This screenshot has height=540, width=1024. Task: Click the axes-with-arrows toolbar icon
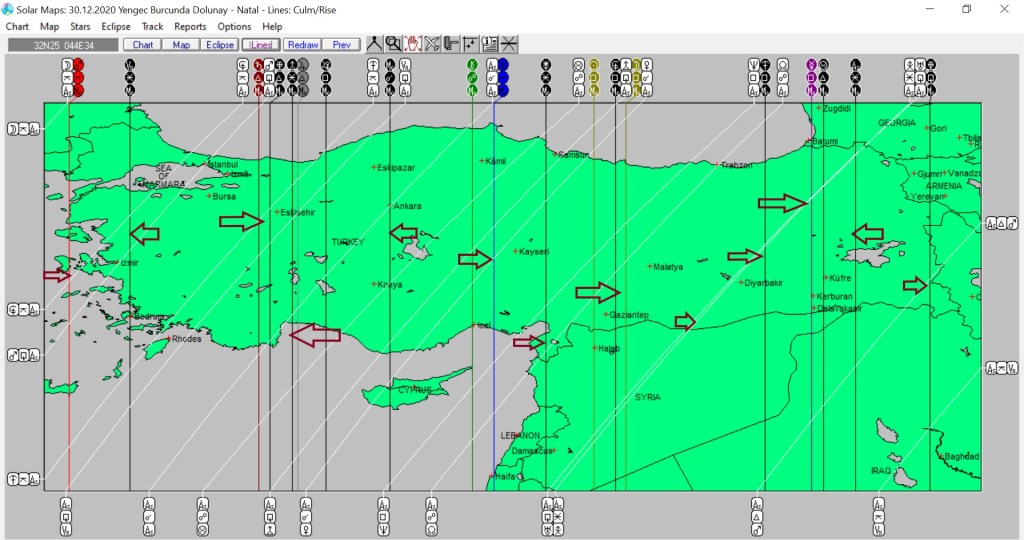point(470,44)
